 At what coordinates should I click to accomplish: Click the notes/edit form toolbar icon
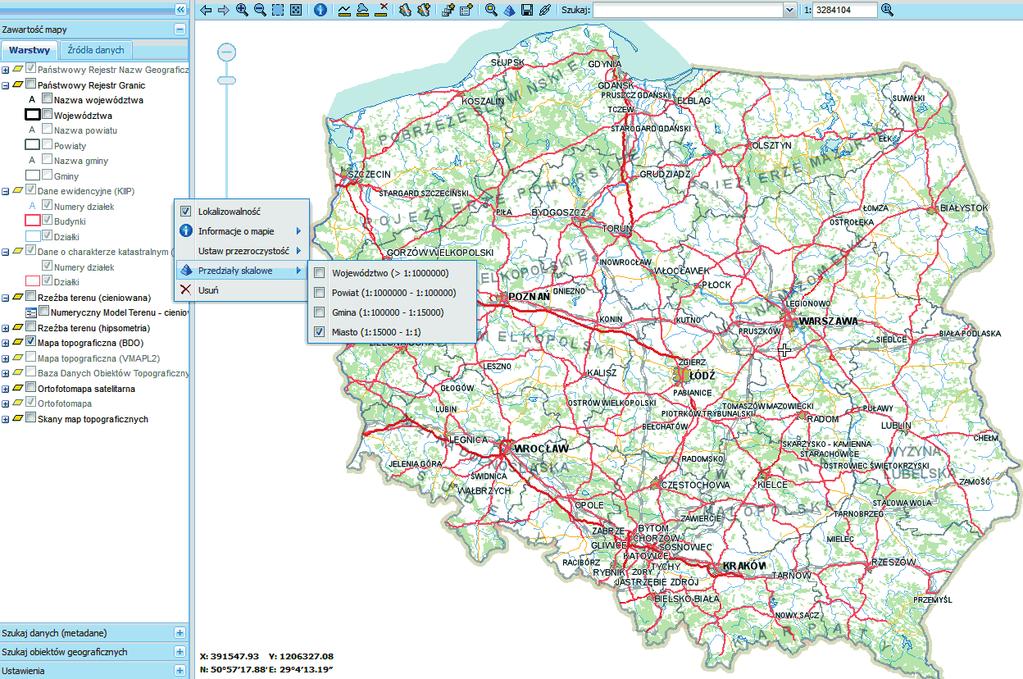[x=466, y=10]
